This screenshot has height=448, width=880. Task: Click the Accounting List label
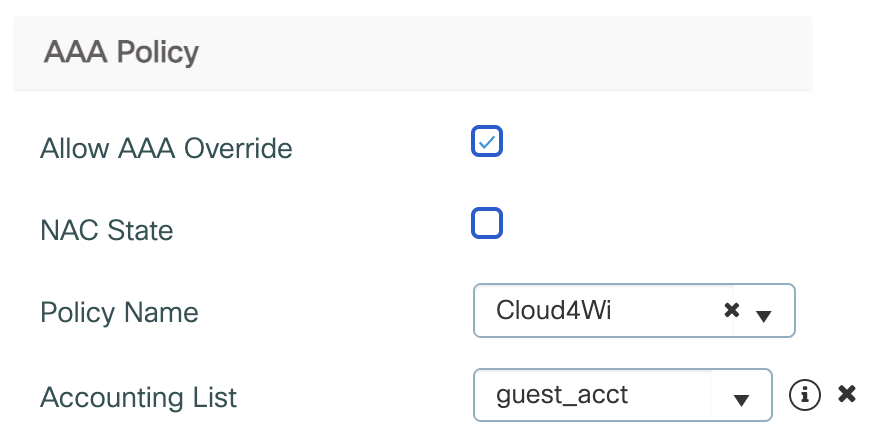138,397
